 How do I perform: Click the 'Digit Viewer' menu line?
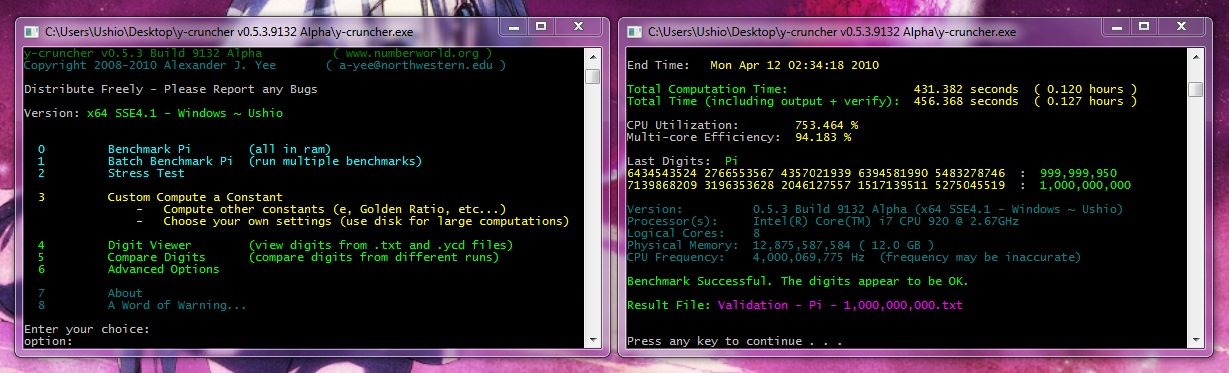pos(274,245)
